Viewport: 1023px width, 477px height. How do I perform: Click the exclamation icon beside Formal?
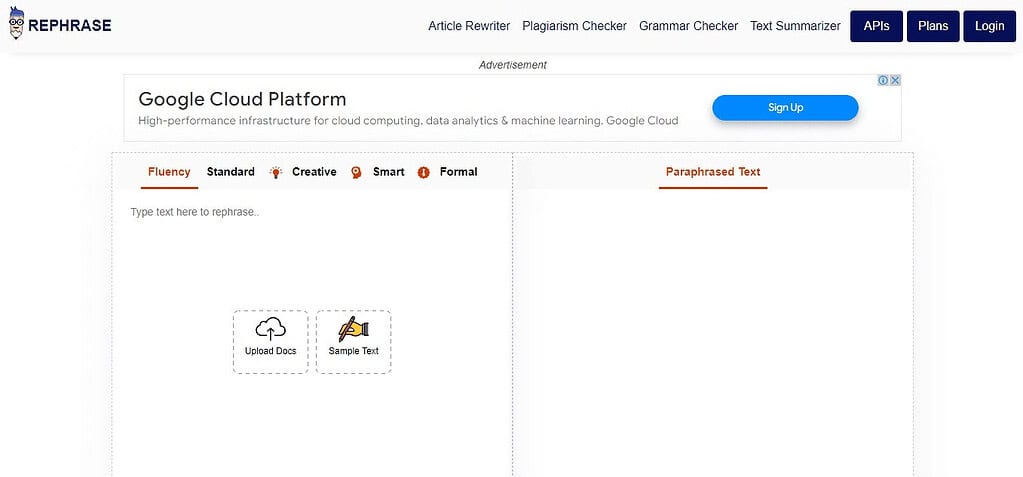click(423, 172)
